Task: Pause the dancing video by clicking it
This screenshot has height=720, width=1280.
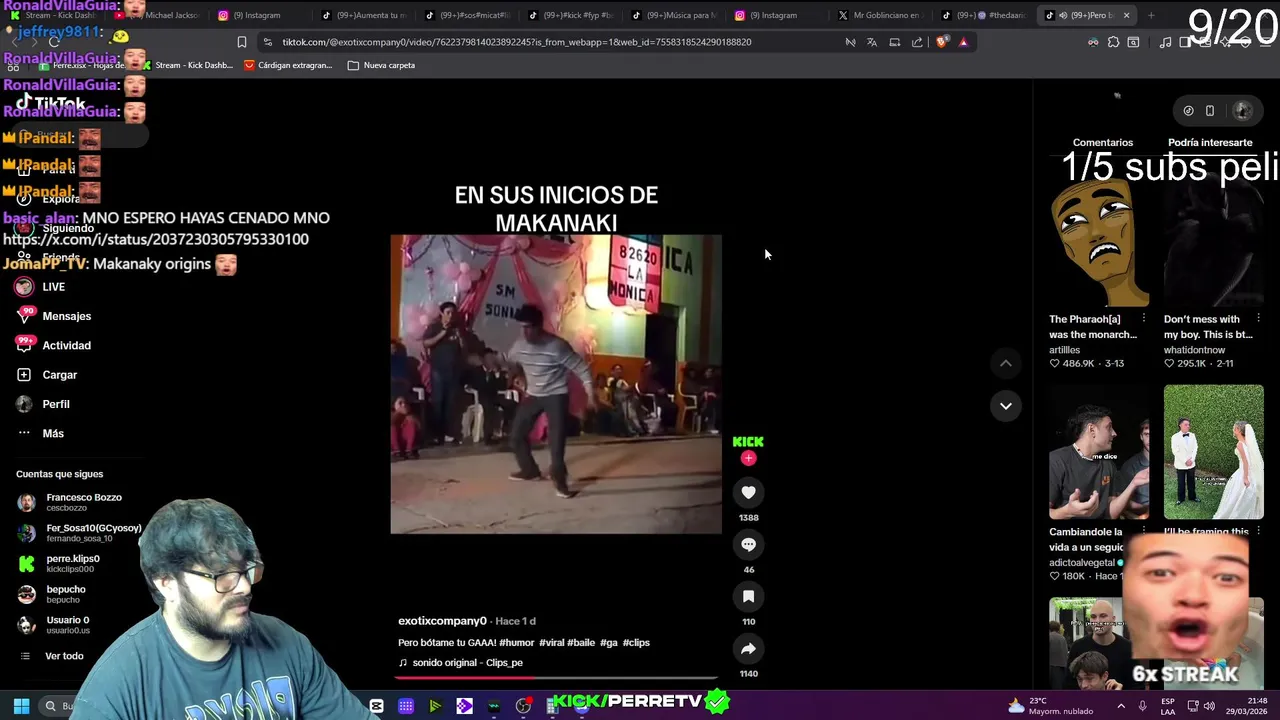Action: (556, 384)
